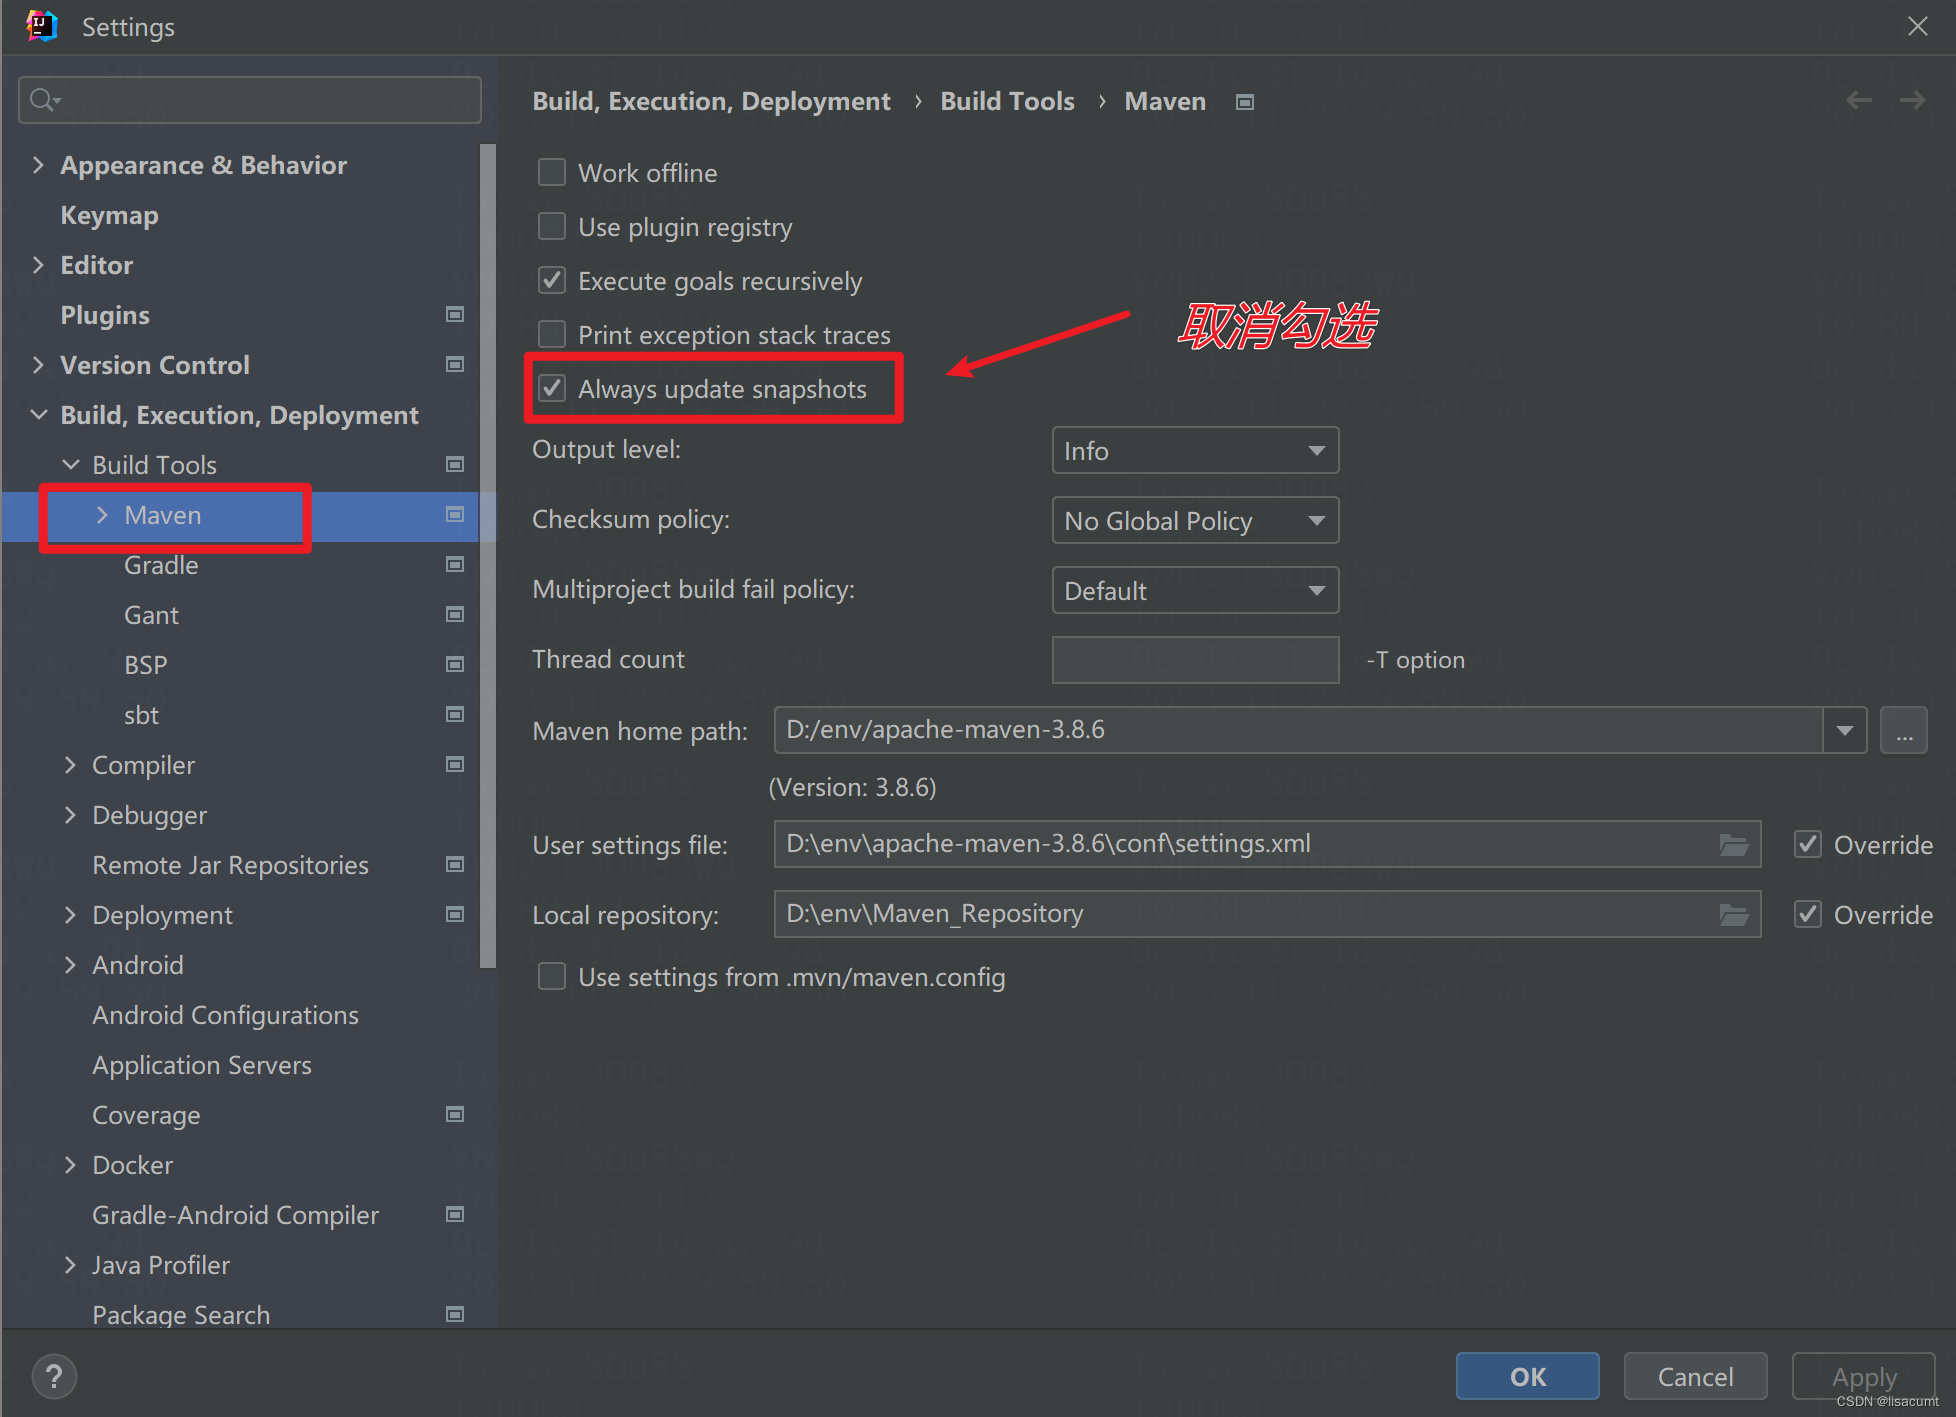Select Plugins in settings tree
1956x1417 pixels.
pos(105,315)
